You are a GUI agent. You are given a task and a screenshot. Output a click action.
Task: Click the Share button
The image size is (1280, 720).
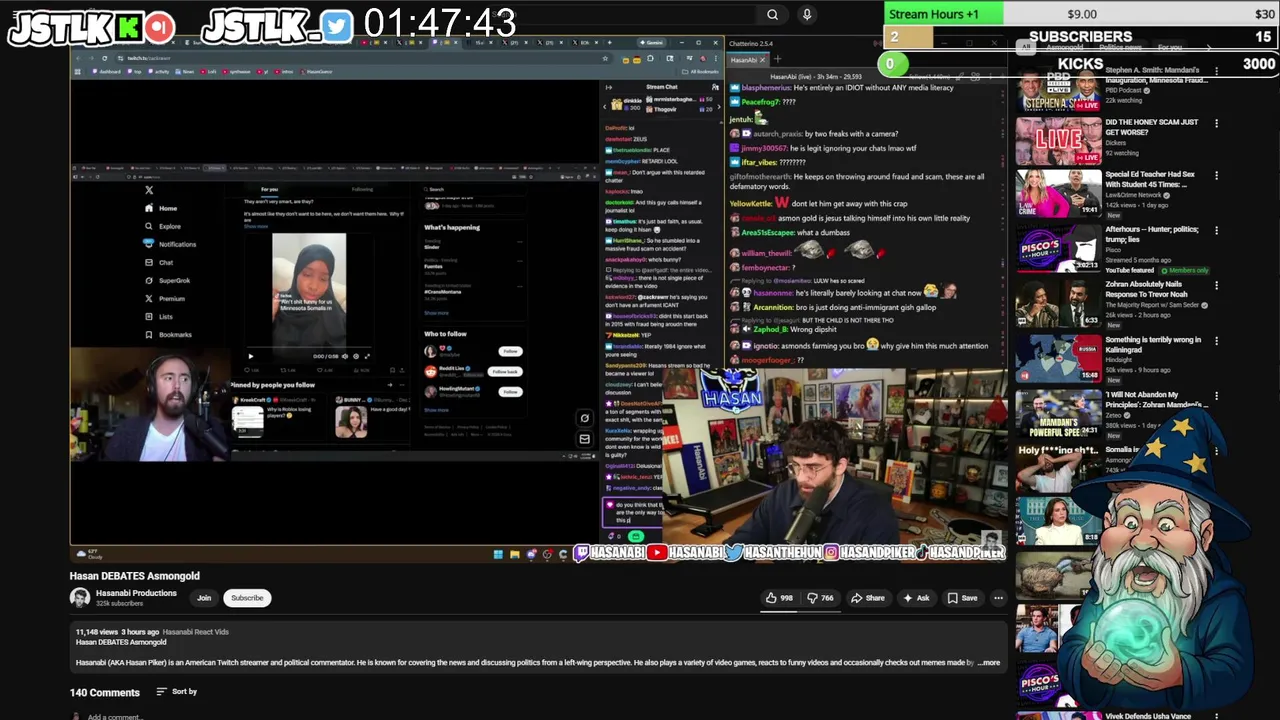coord(867,598)
